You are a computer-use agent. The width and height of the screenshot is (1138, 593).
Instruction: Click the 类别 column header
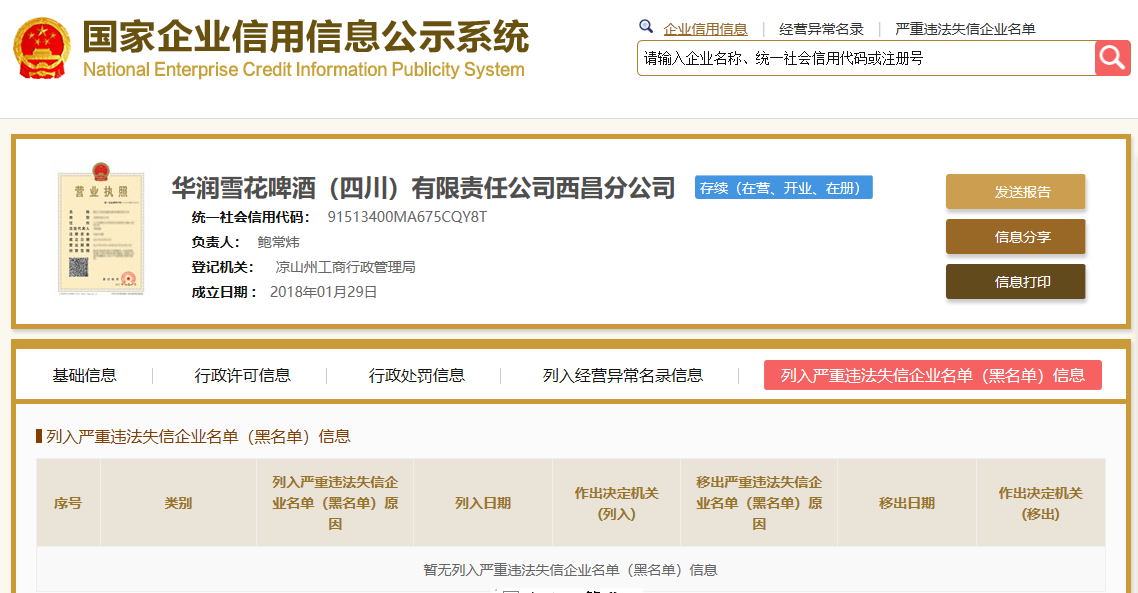coord(179,503)
